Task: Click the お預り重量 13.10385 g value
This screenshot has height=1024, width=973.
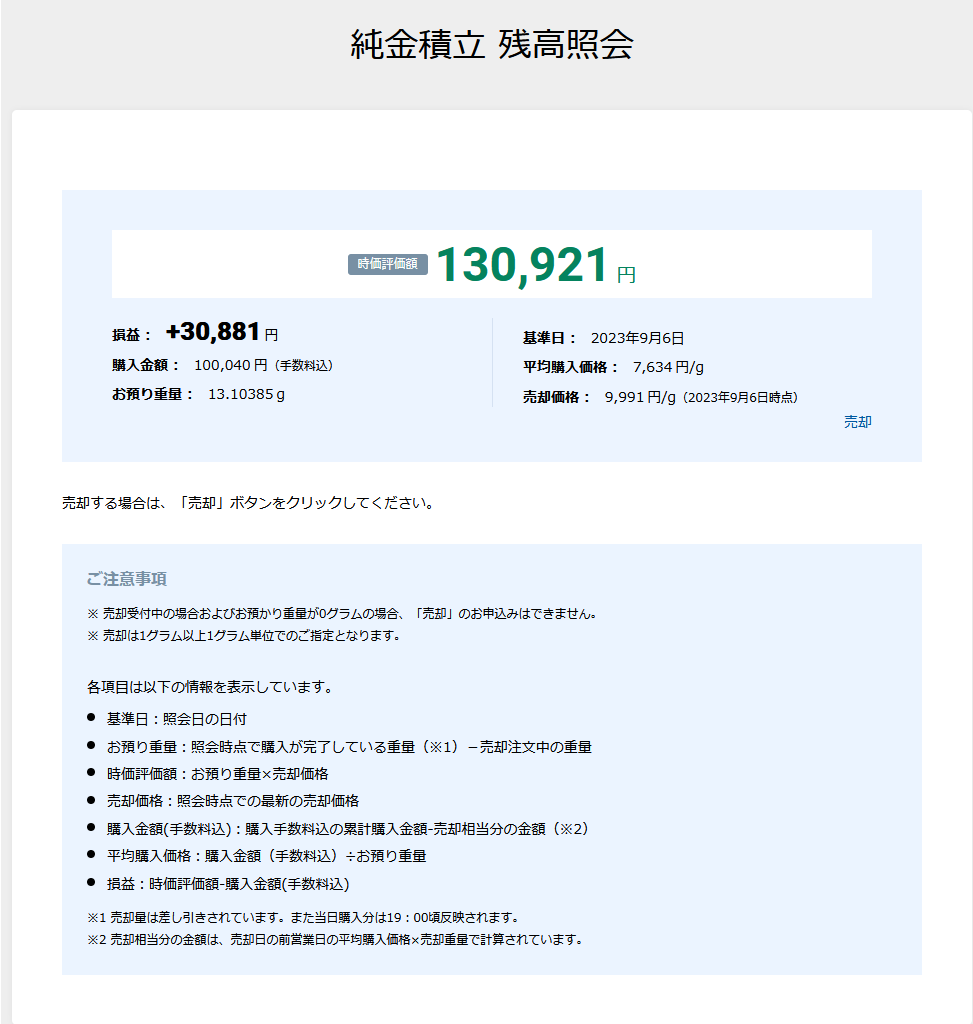Action: click(x=246, y=394)
